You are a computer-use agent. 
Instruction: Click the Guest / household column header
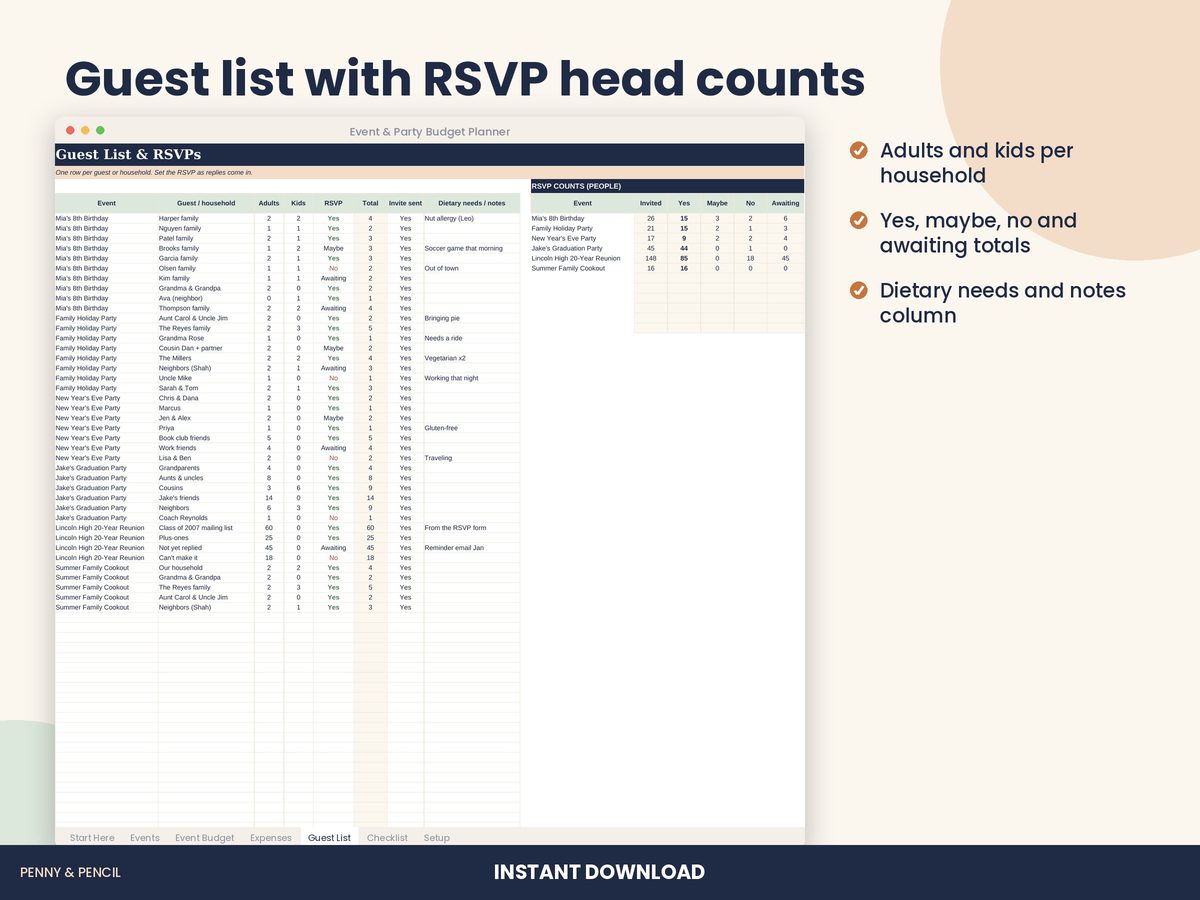(206, 203)
